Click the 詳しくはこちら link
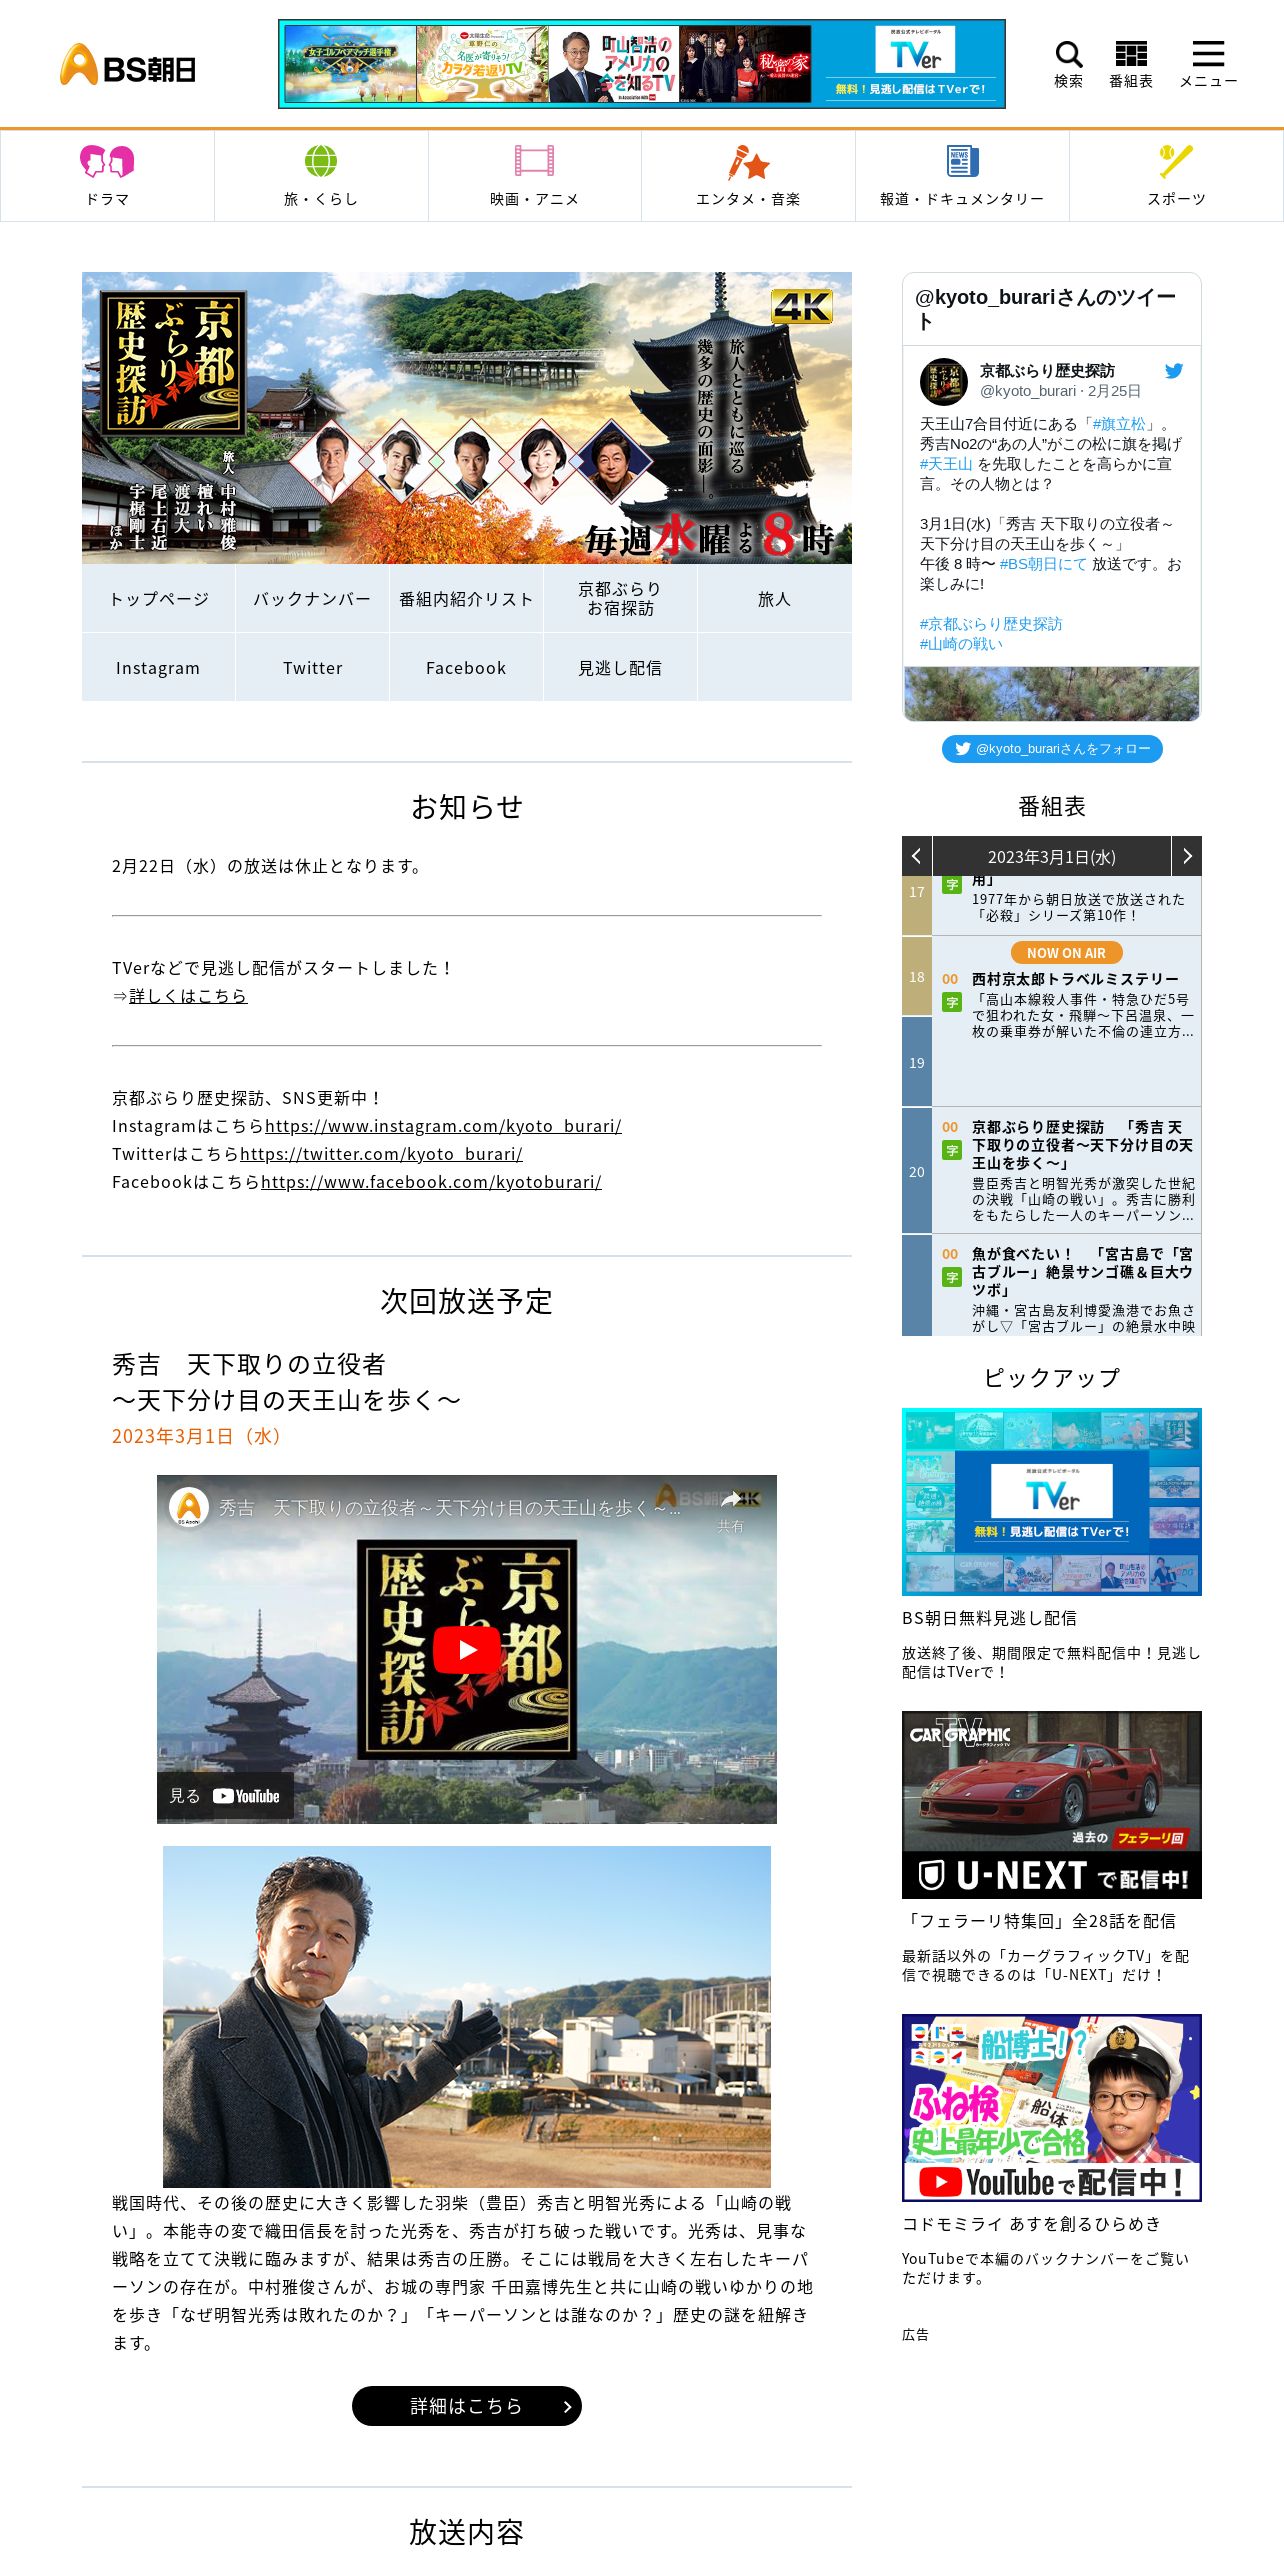1284x2568 pixels. coord(188,996)
